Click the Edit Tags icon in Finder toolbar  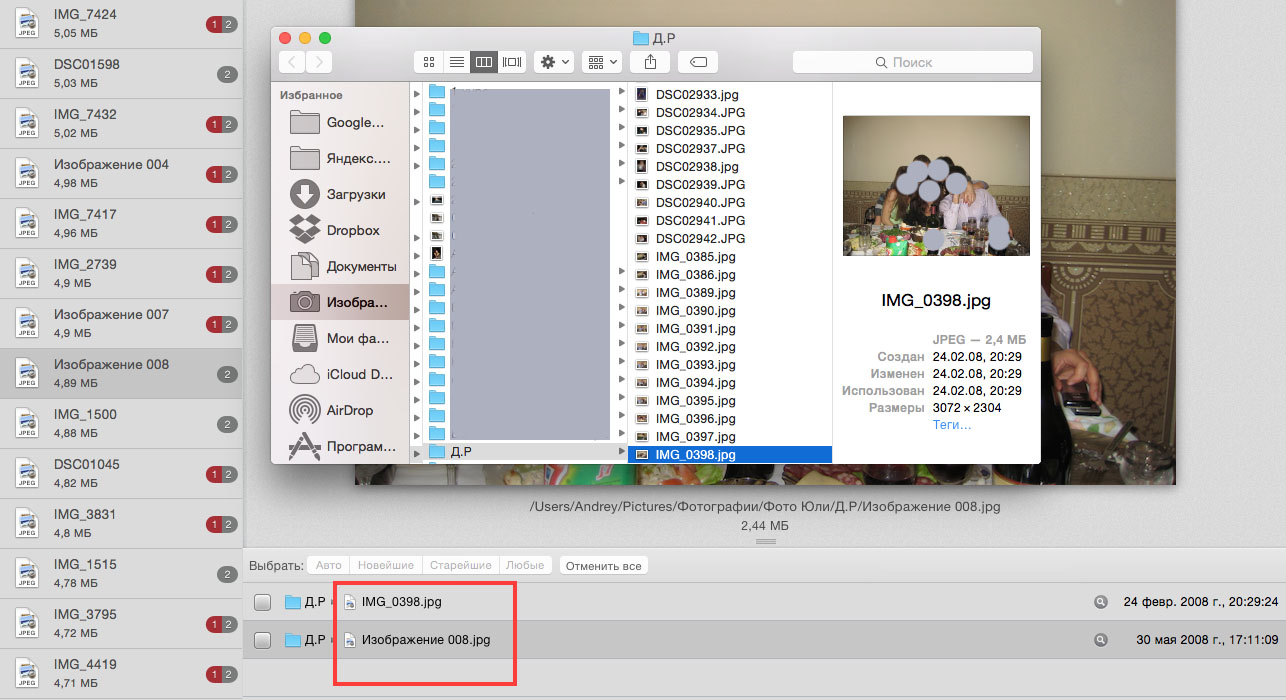tap(698, 62)
